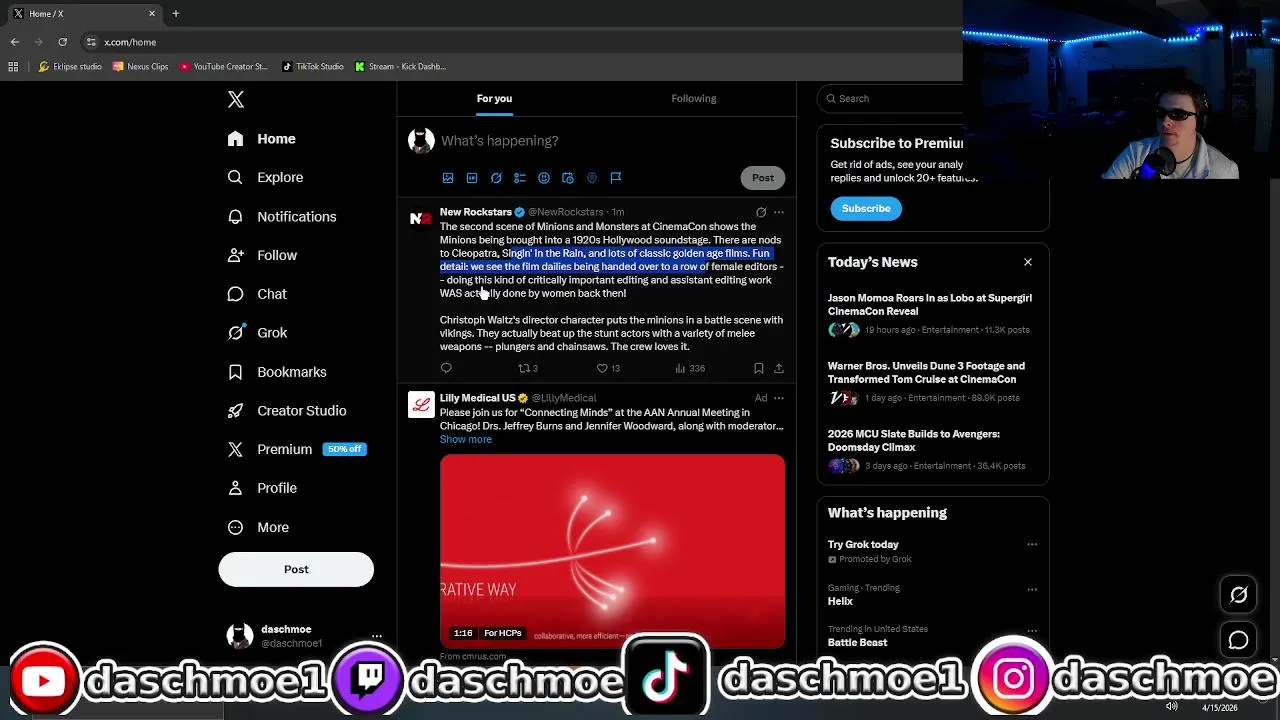Viewport: 1280px width, 720px height.
Task: Open Profile in the sidebar
Action: [262, 488]
